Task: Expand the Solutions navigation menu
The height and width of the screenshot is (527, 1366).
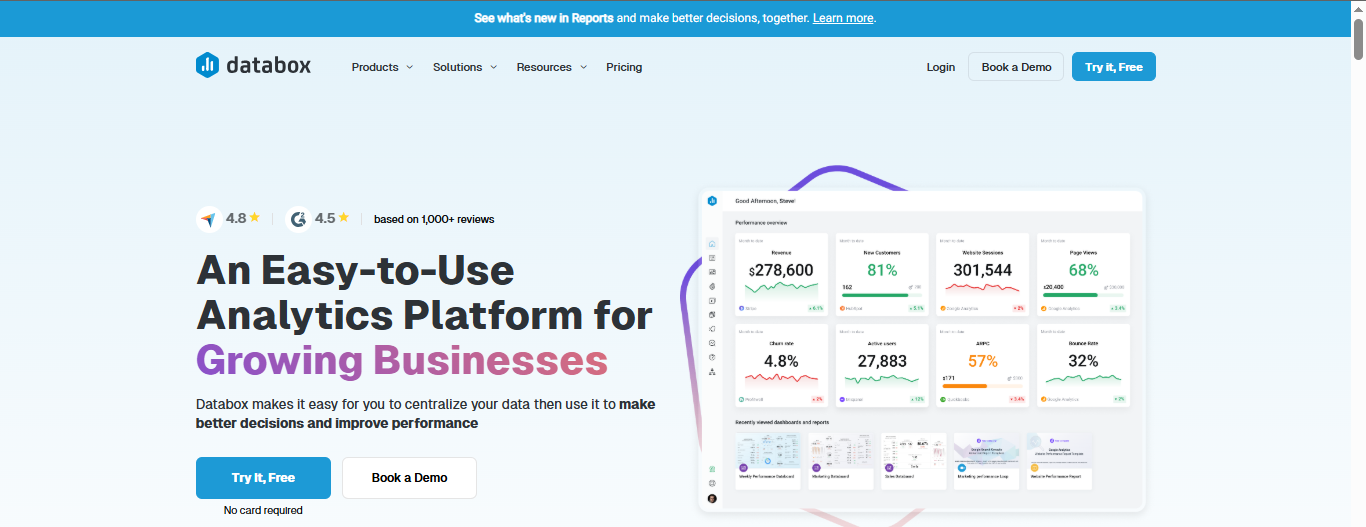Action: [x=465, y=67]
